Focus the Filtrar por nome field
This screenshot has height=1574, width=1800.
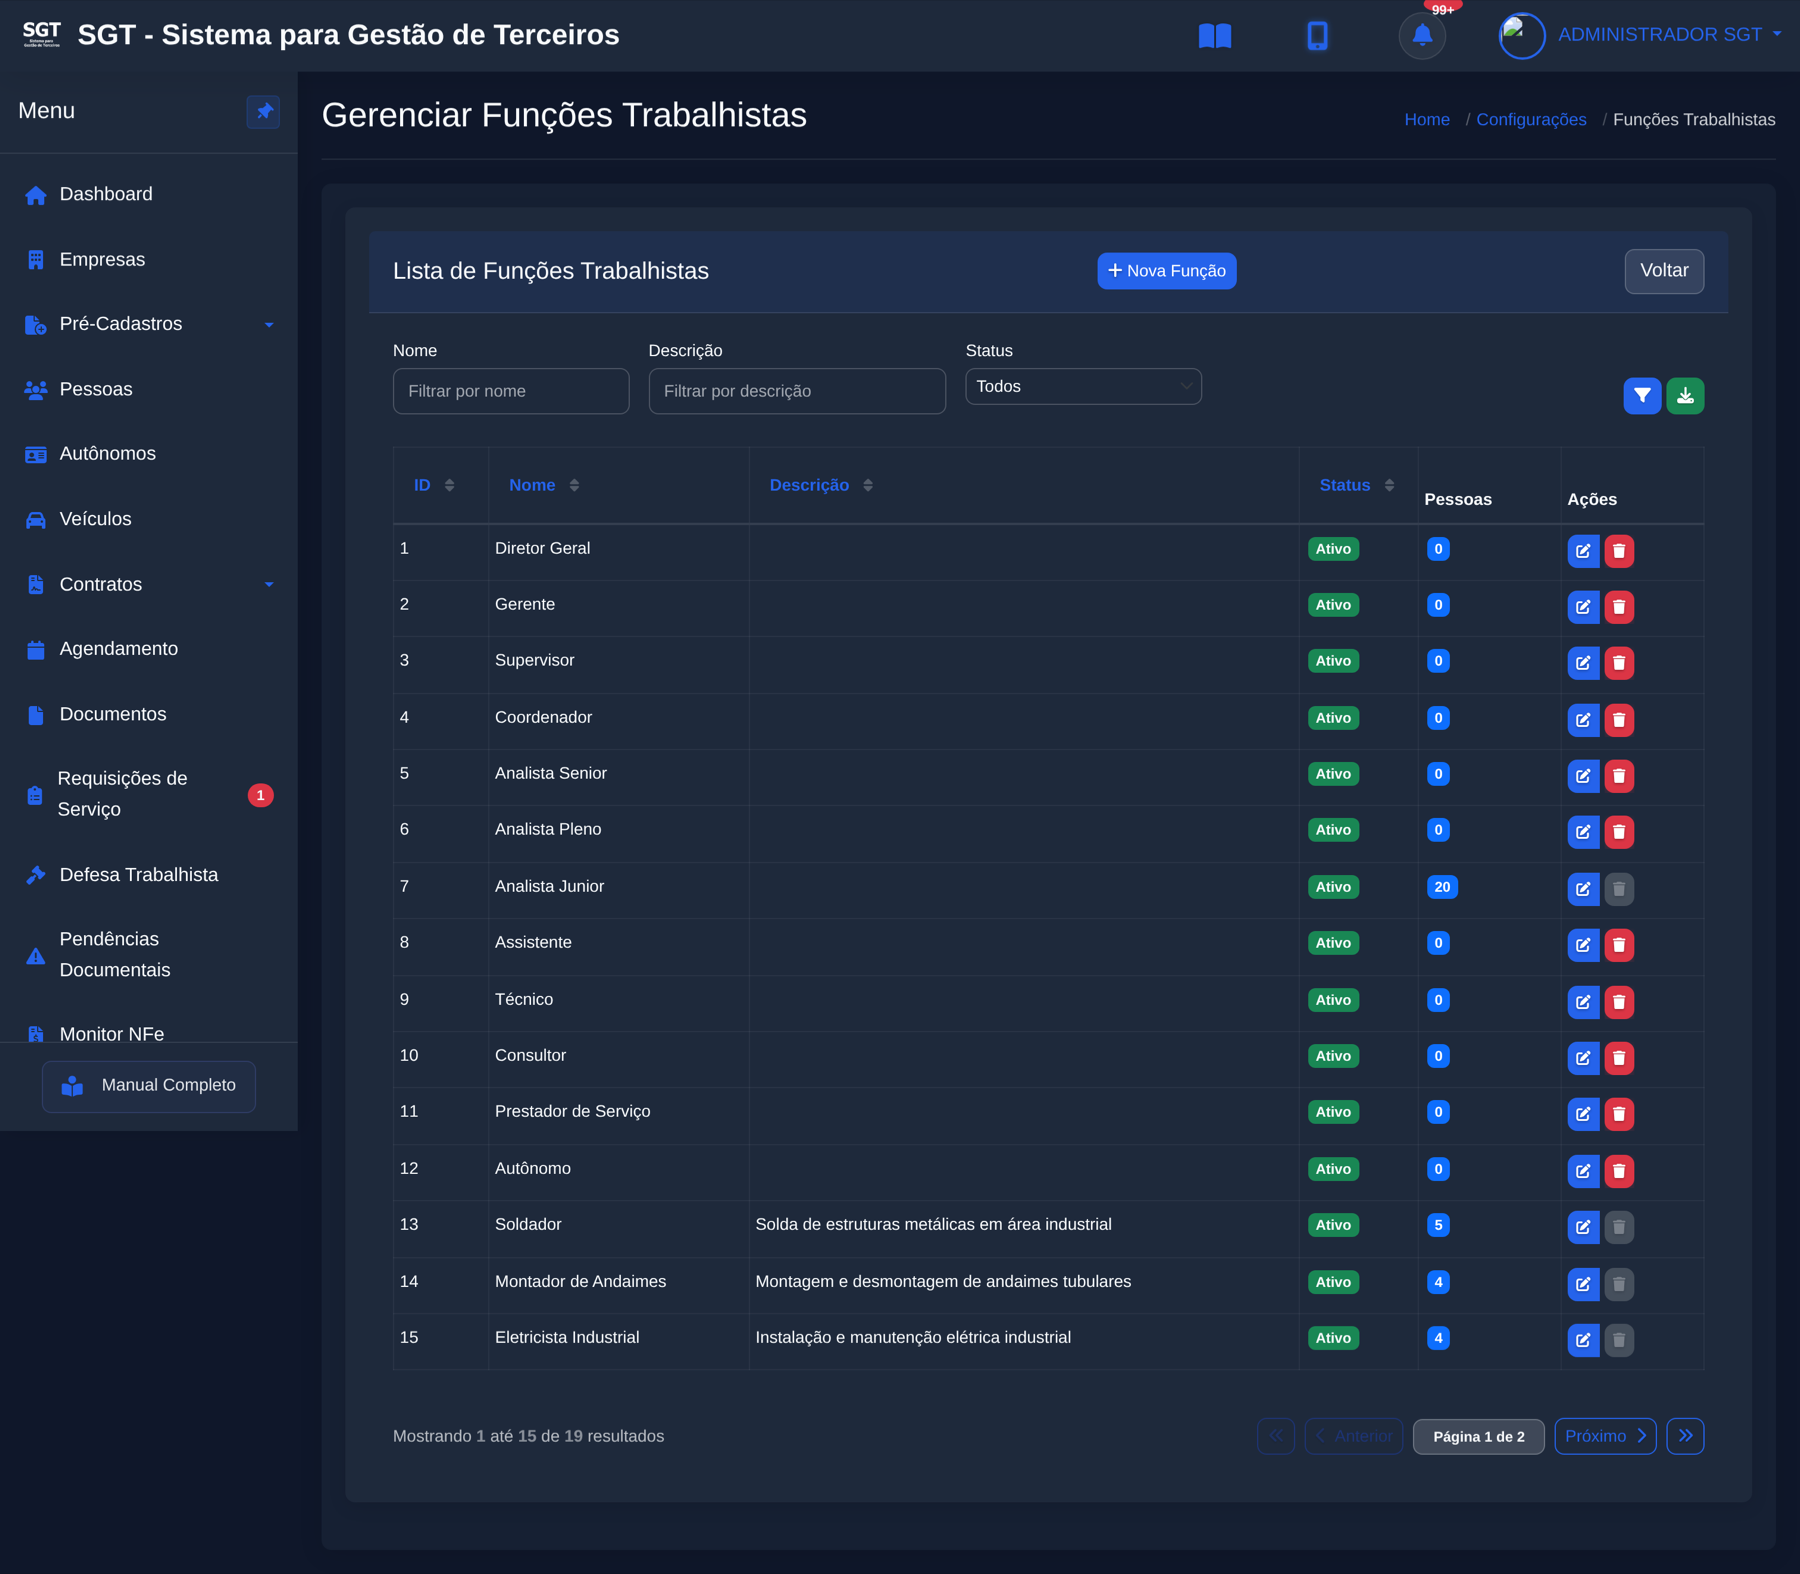point(511,391)
